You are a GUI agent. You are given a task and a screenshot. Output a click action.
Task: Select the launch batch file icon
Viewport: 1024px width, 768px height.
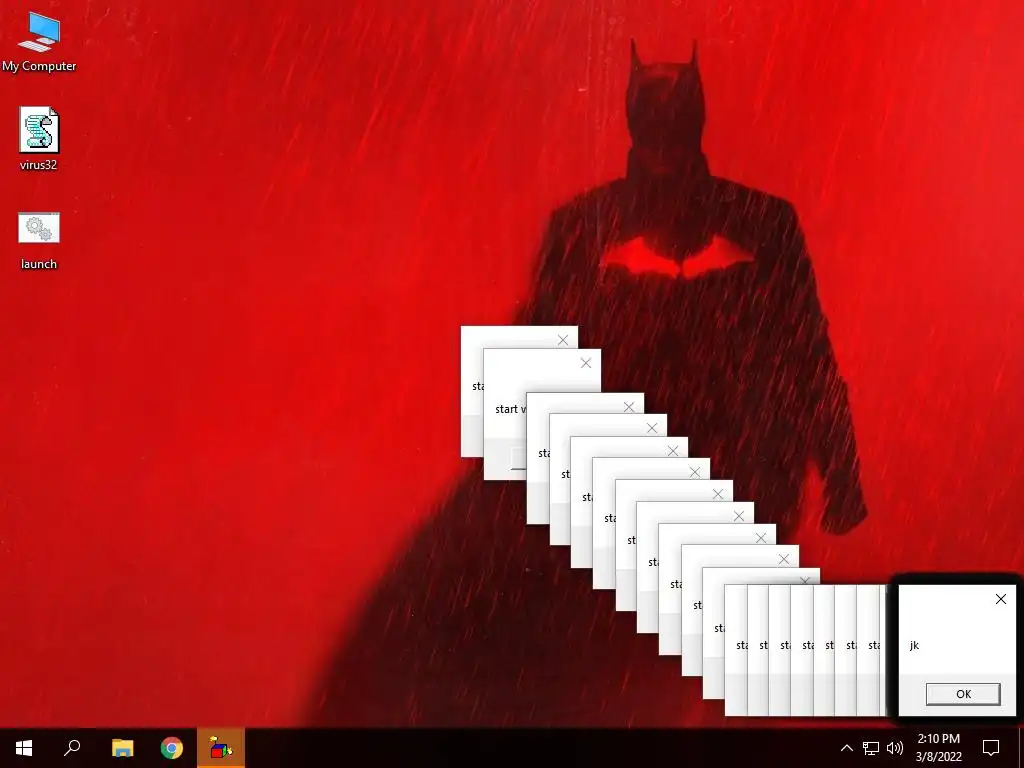(x=39, y=240)
